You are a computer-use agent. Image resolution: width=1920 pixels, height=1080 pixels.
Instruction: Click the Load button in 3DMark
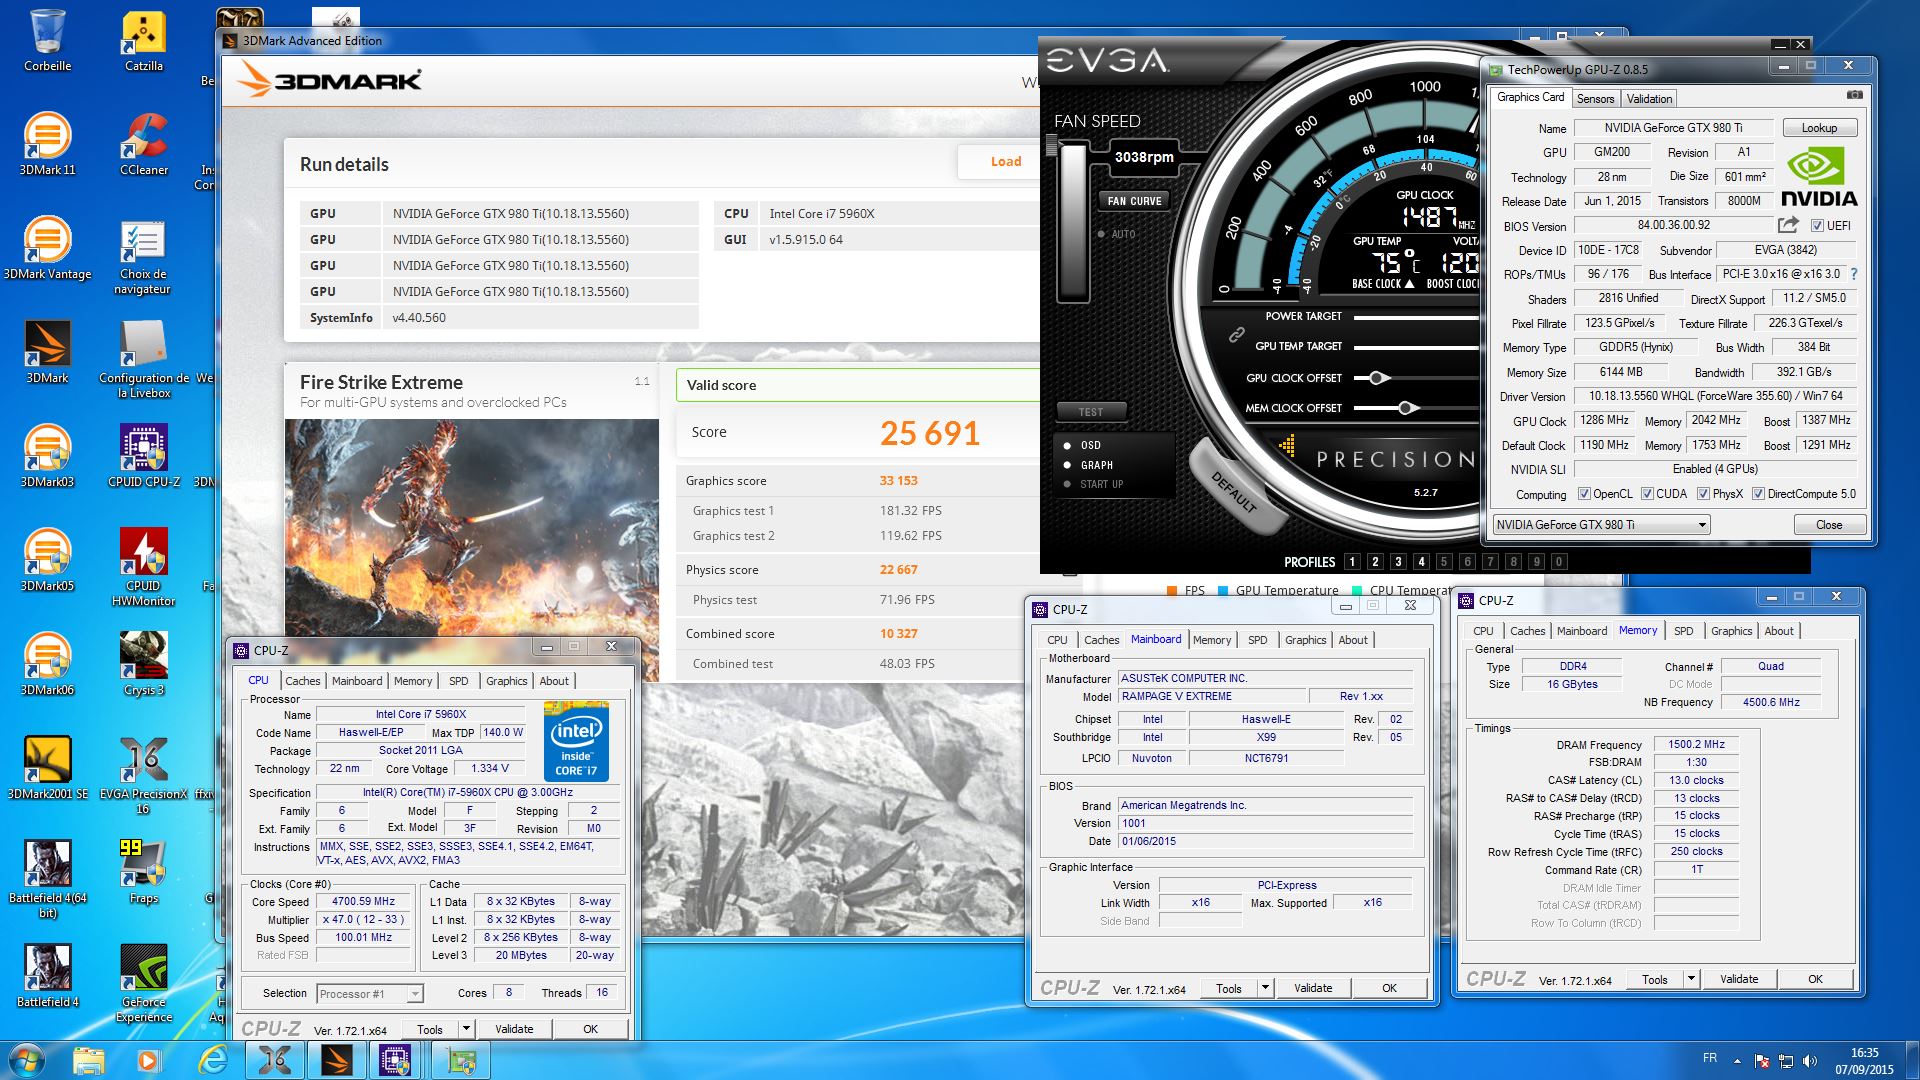[1006, 161]
